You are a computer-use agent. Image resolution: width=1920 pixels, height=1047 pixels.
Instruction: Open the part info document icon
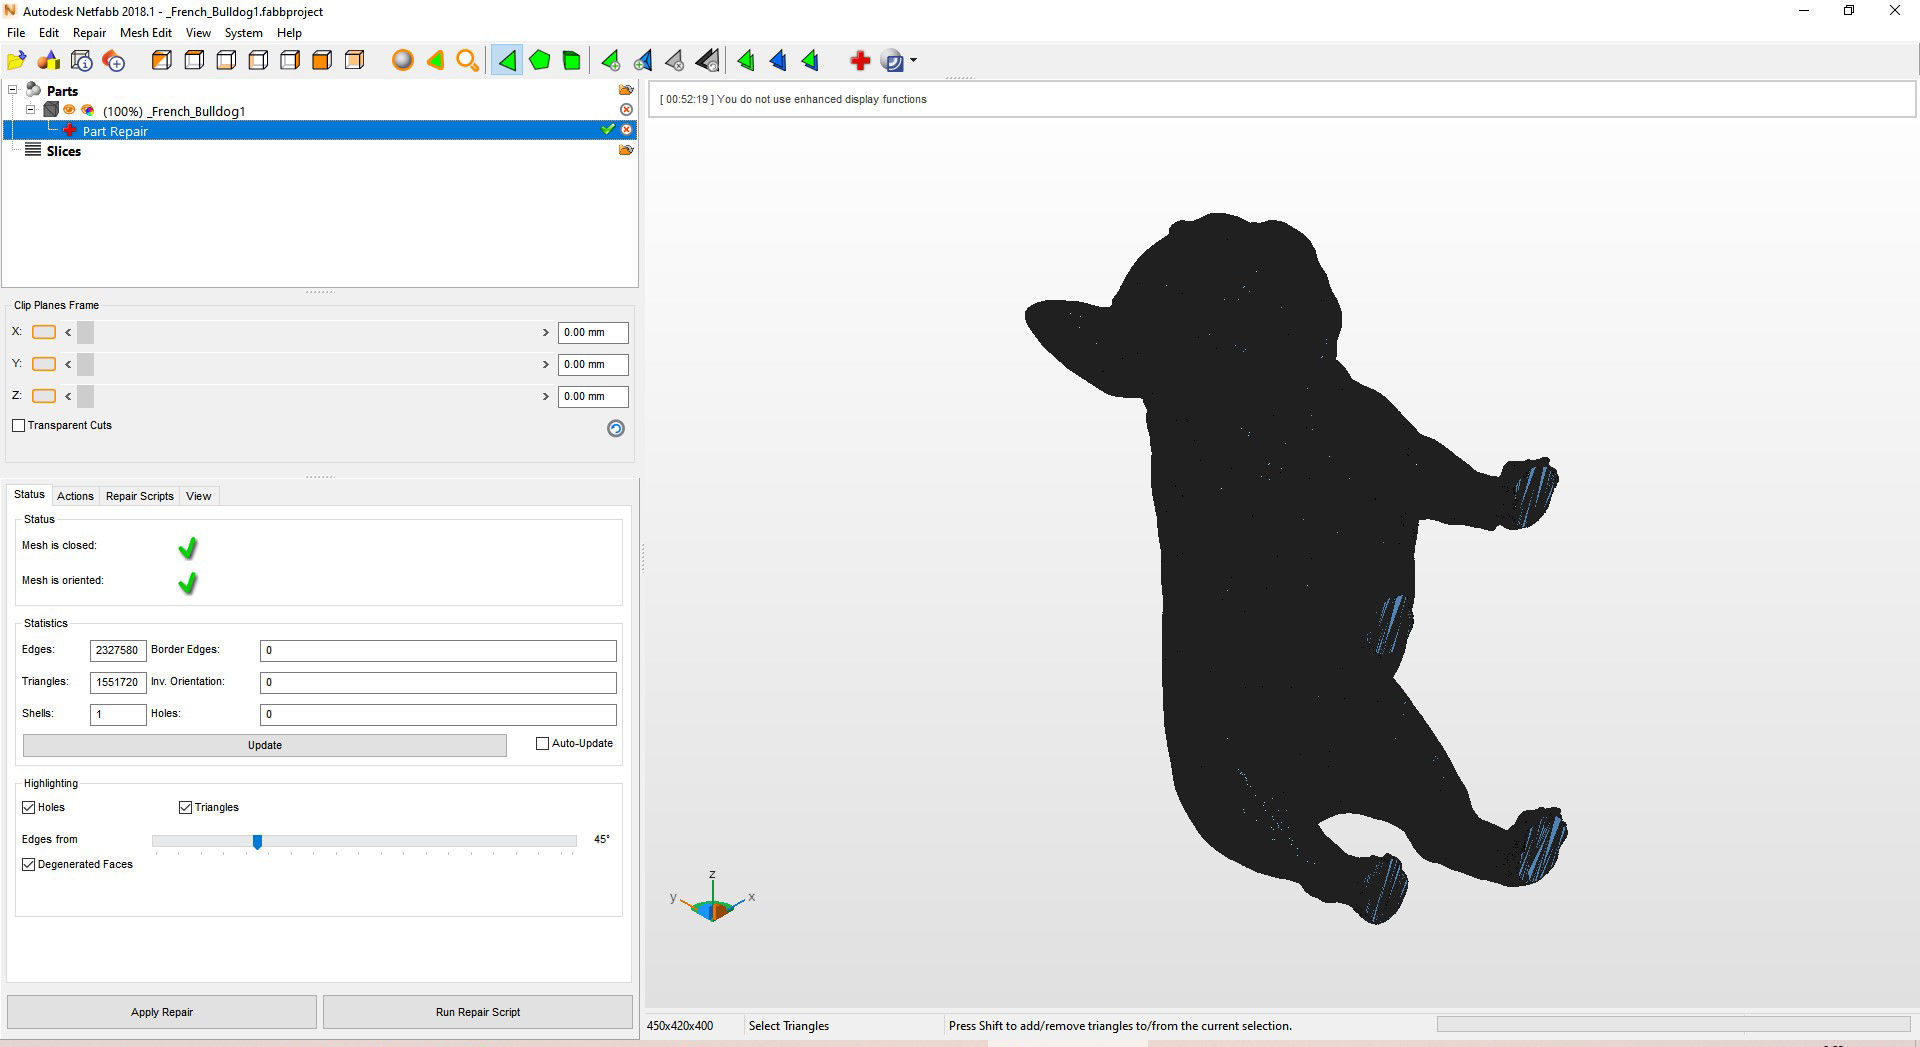coord(82,61)
